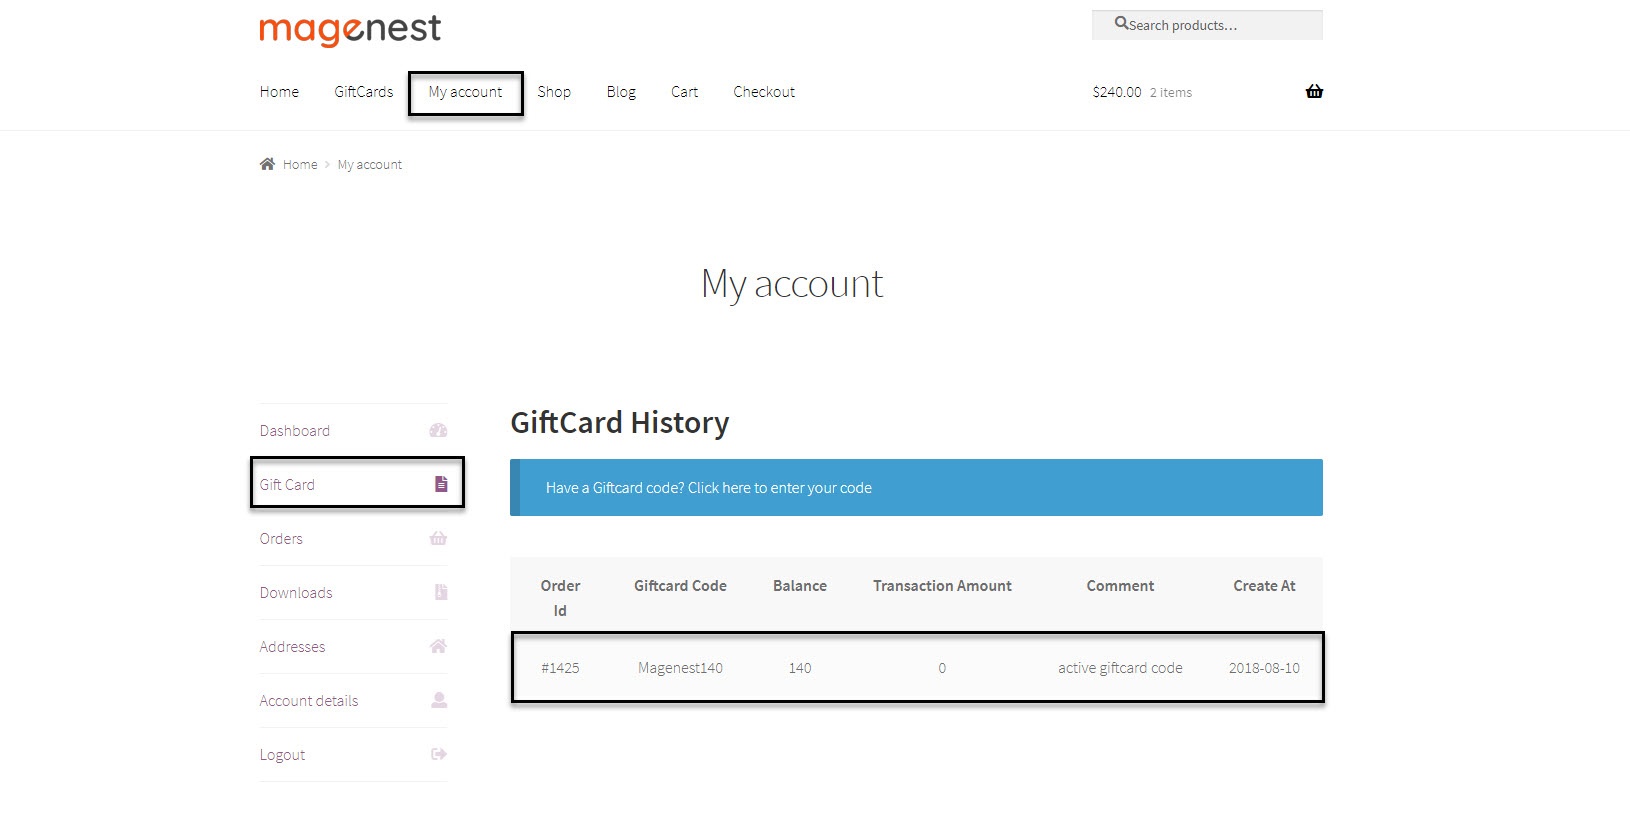Focus the Search products field
The image size is (1630, 831).
(1215, 25)
